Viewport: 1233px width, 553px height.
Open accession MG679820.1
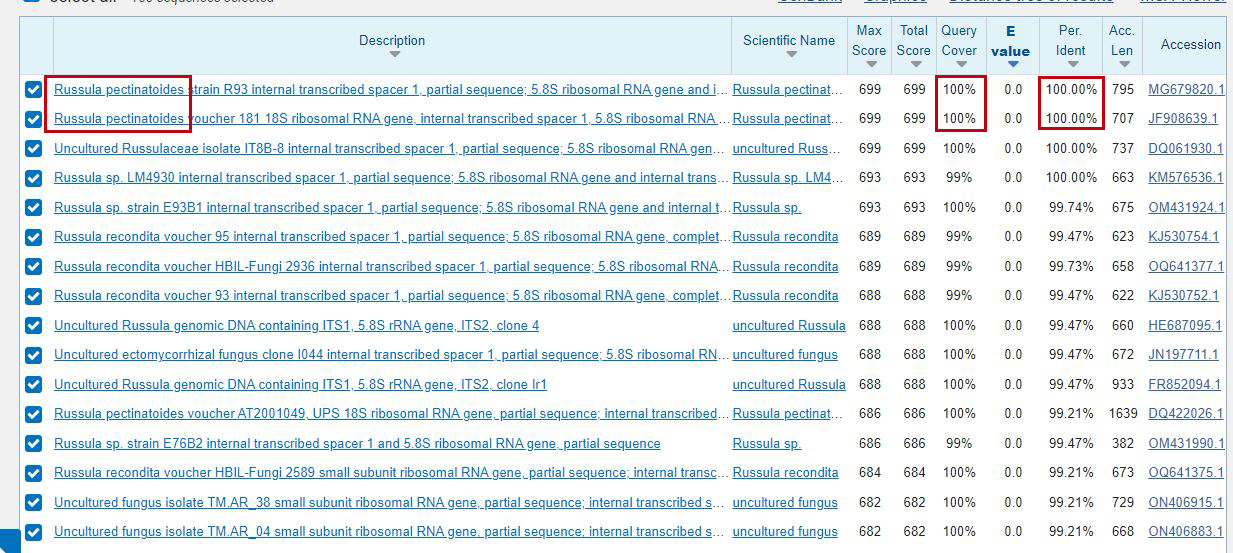(1185, 89)
